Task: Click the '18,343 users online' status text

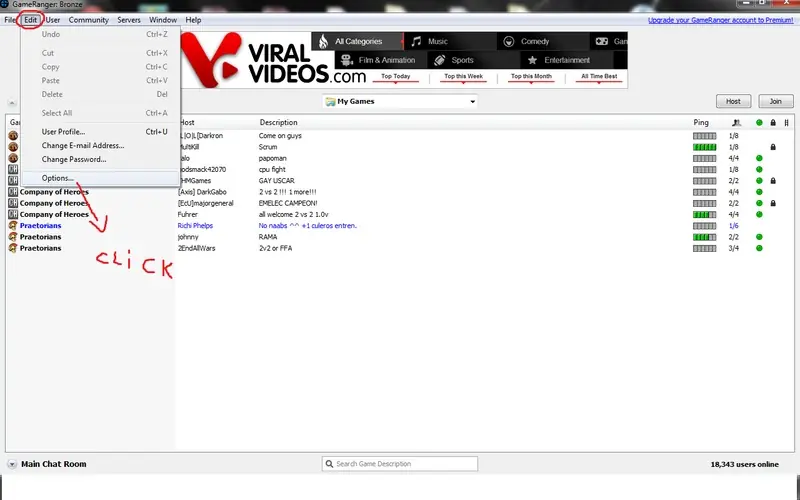Action: click(744, 464)
